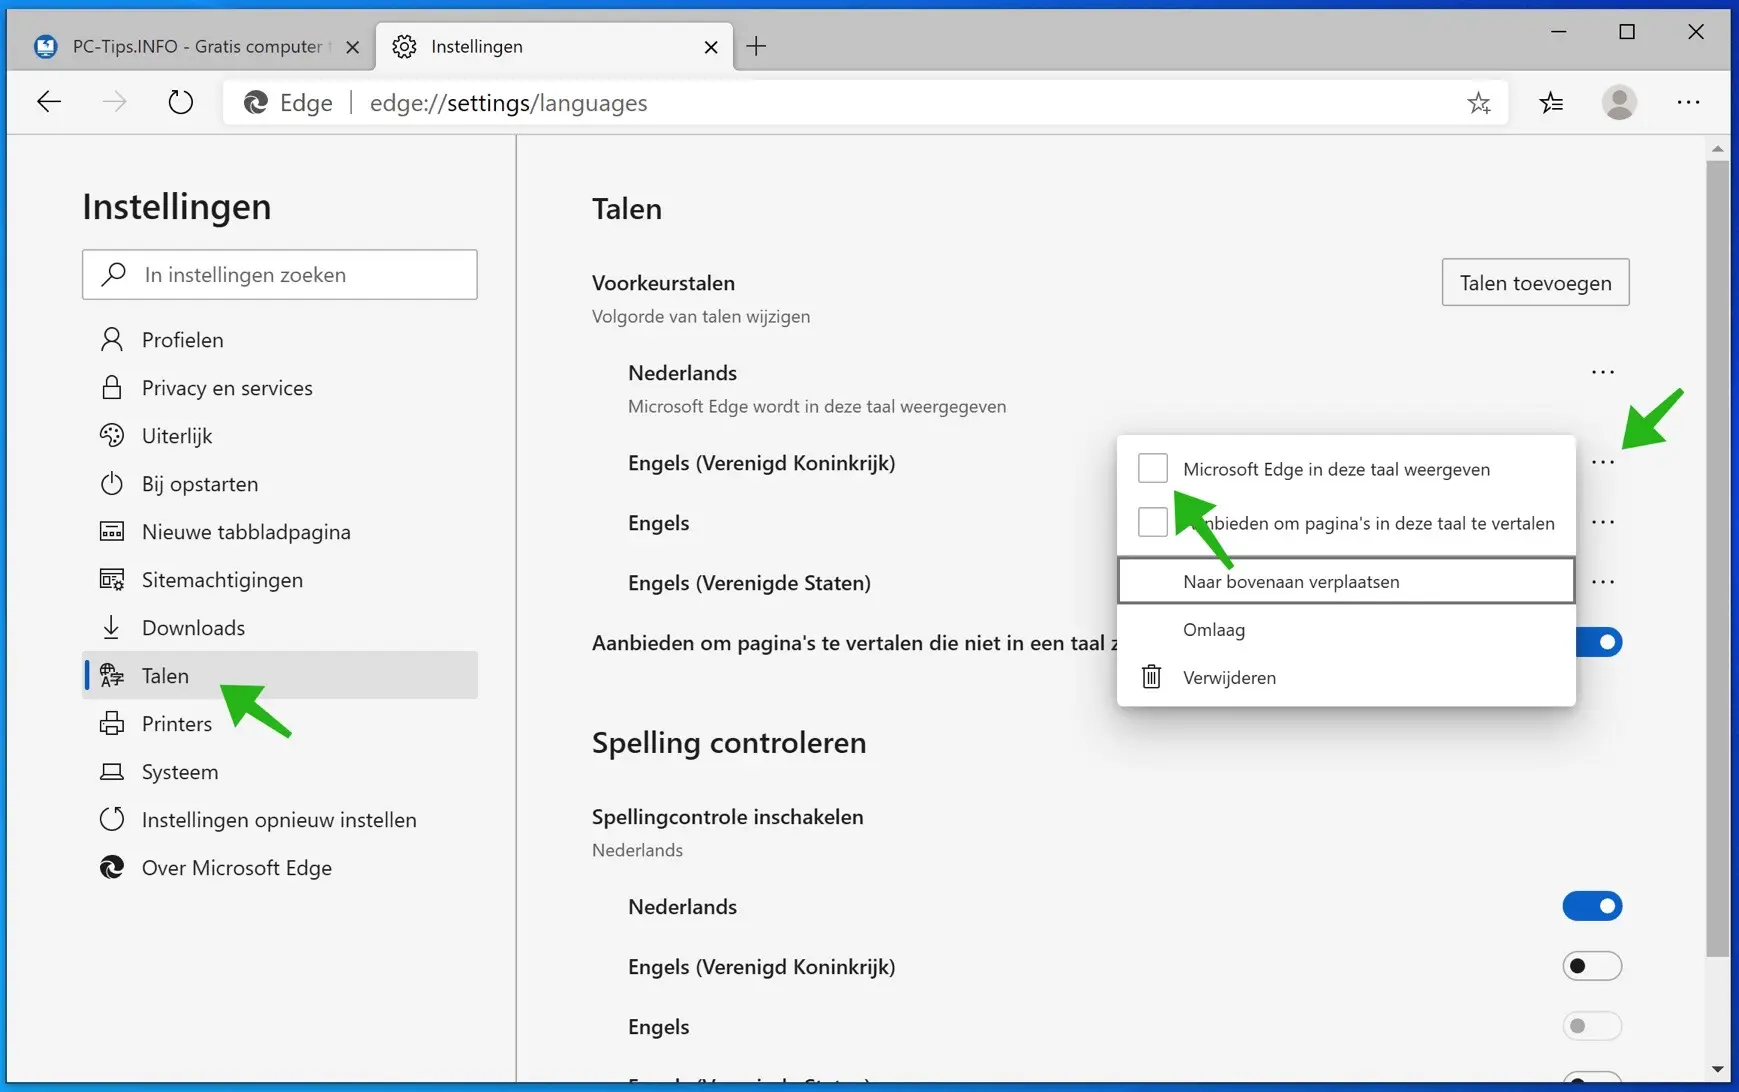Viewport: 1739px width, 1092px height.
Task: Open Uiterlijk settings page
Action: pyautogui.click(x=280, y=436)
